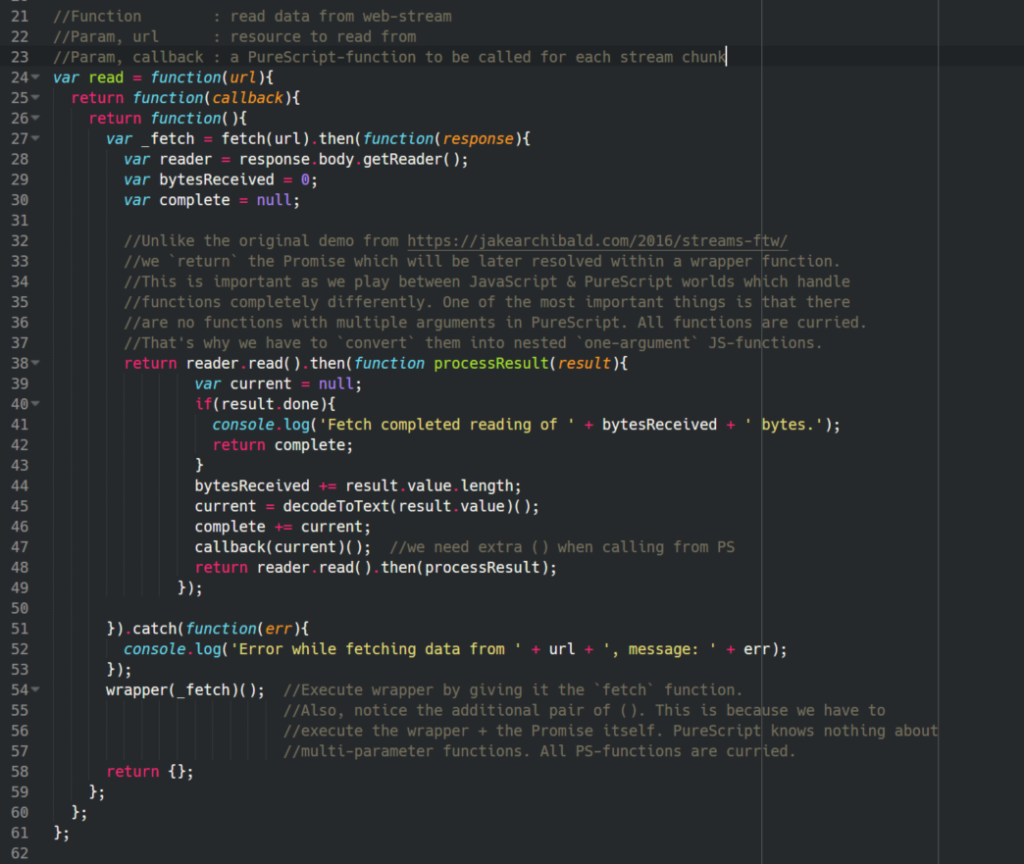
Task: Collapse the inner function at line 26
Action: click(x=33, y=117)
